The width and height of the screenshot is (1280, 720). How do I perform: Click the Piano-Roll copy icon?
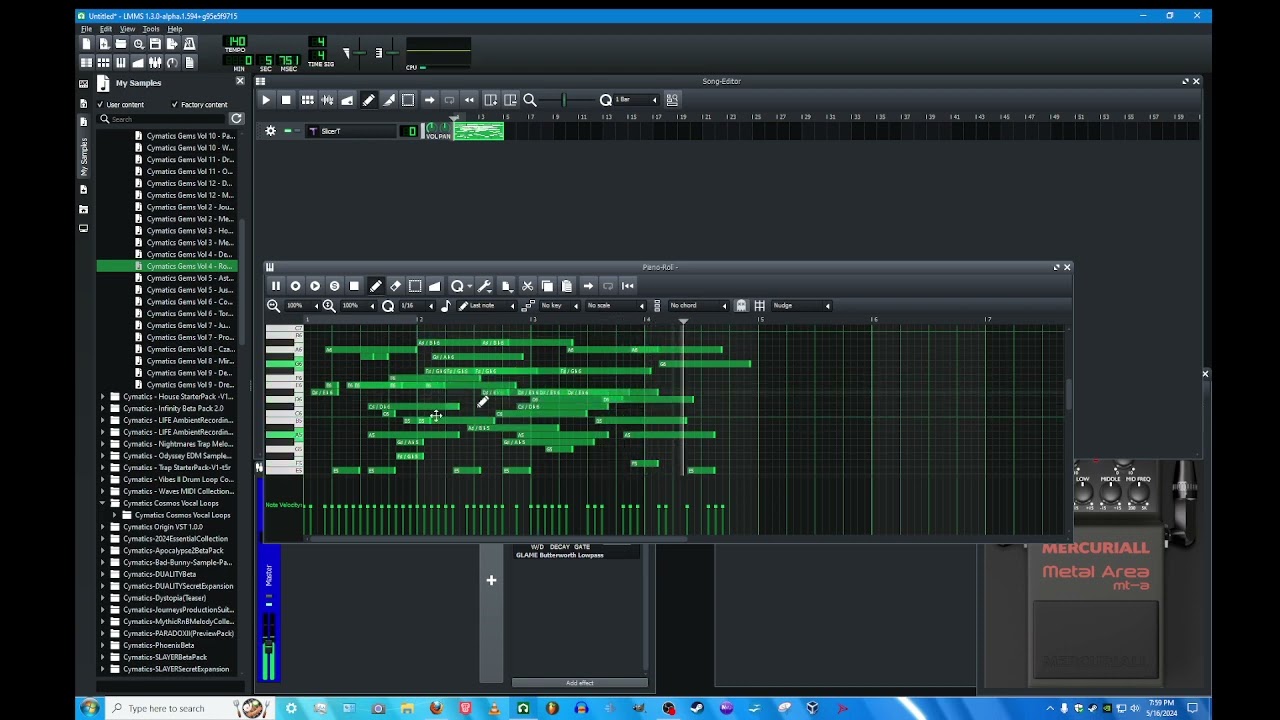547,286
